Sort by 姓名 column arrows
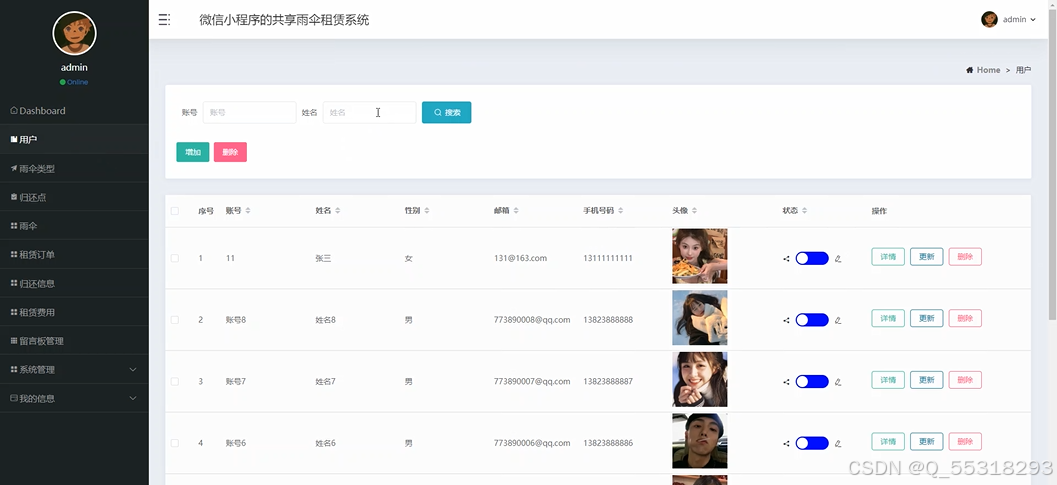This screenshot has width=1057, height=485. click(338, 211)
